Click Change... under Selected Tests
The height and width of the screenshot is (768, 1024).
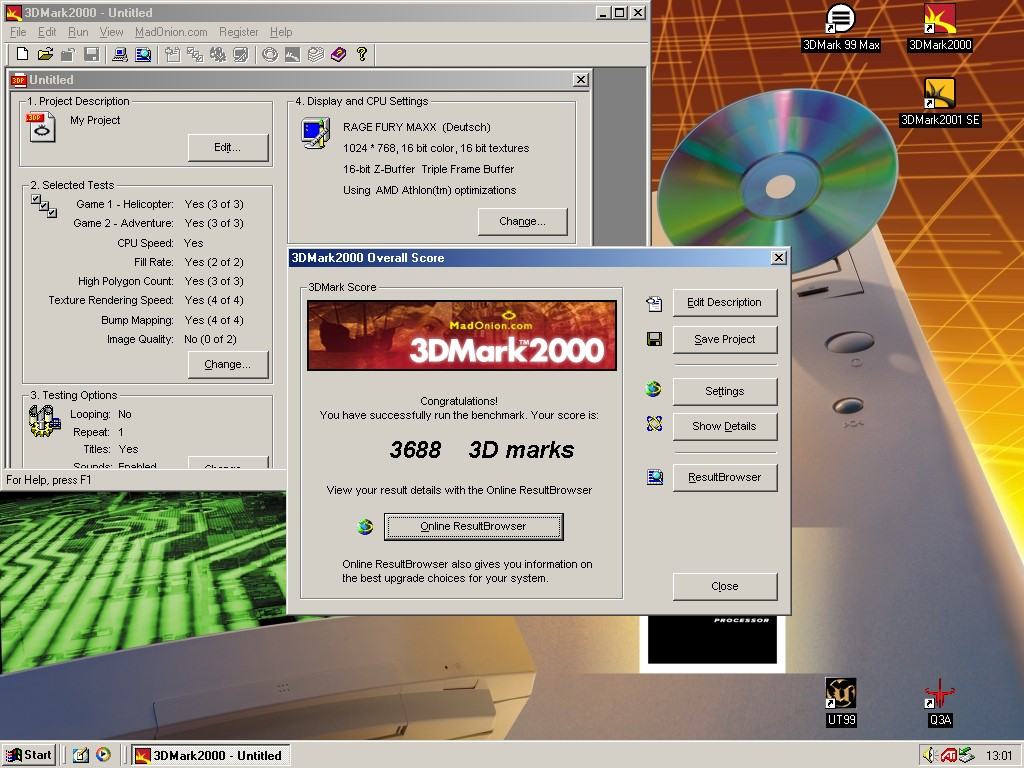pos(228,364)
